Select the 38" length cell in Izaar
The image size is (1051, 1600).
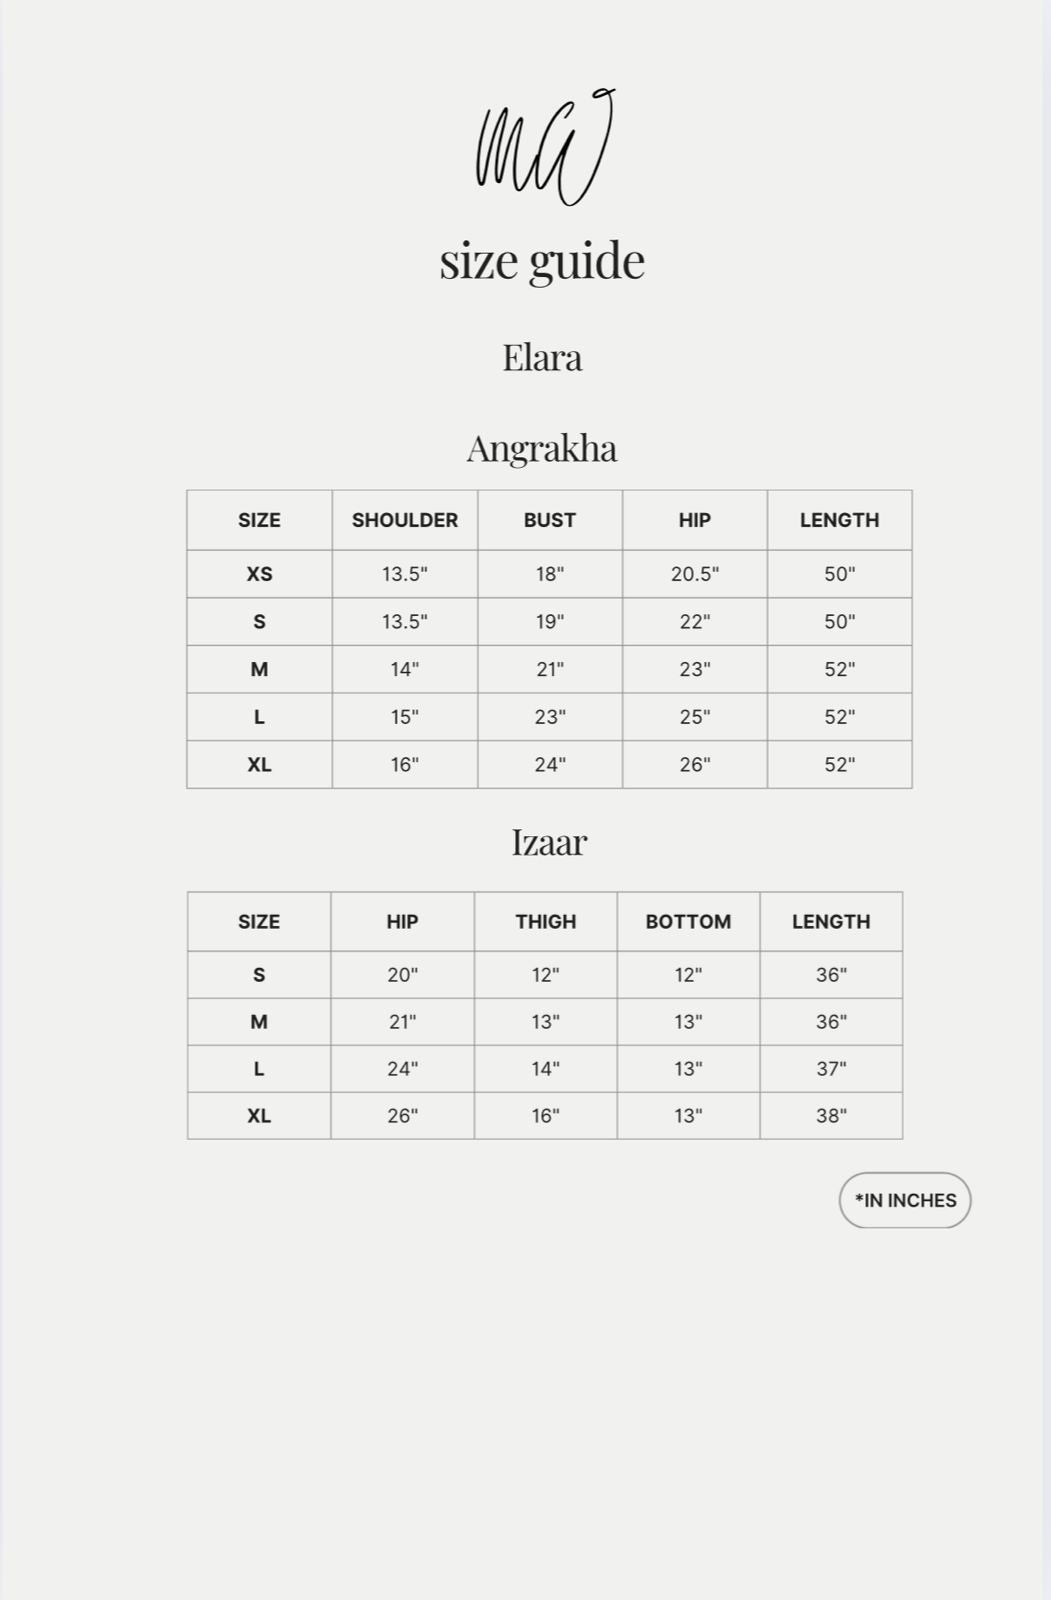831,1116
